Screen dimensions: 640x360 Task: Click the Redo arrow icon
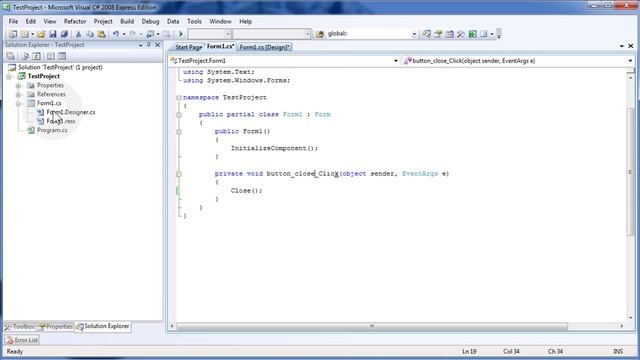coord(132,34)
